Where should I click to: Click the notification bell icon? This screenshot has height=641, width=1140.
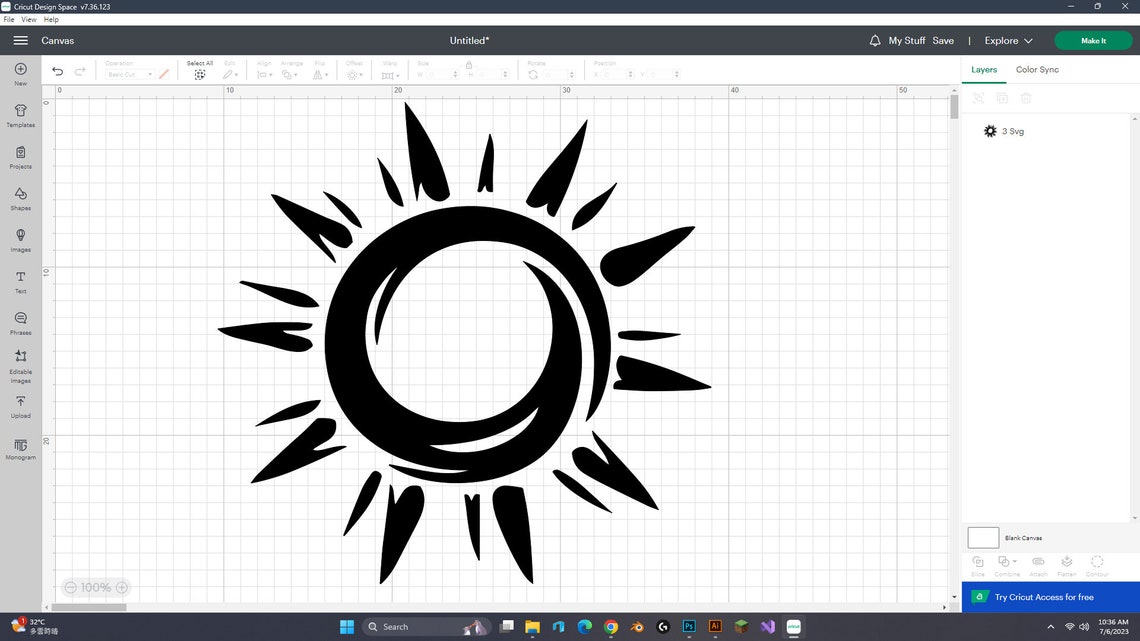pyautogui.click(x=874, y=40)
